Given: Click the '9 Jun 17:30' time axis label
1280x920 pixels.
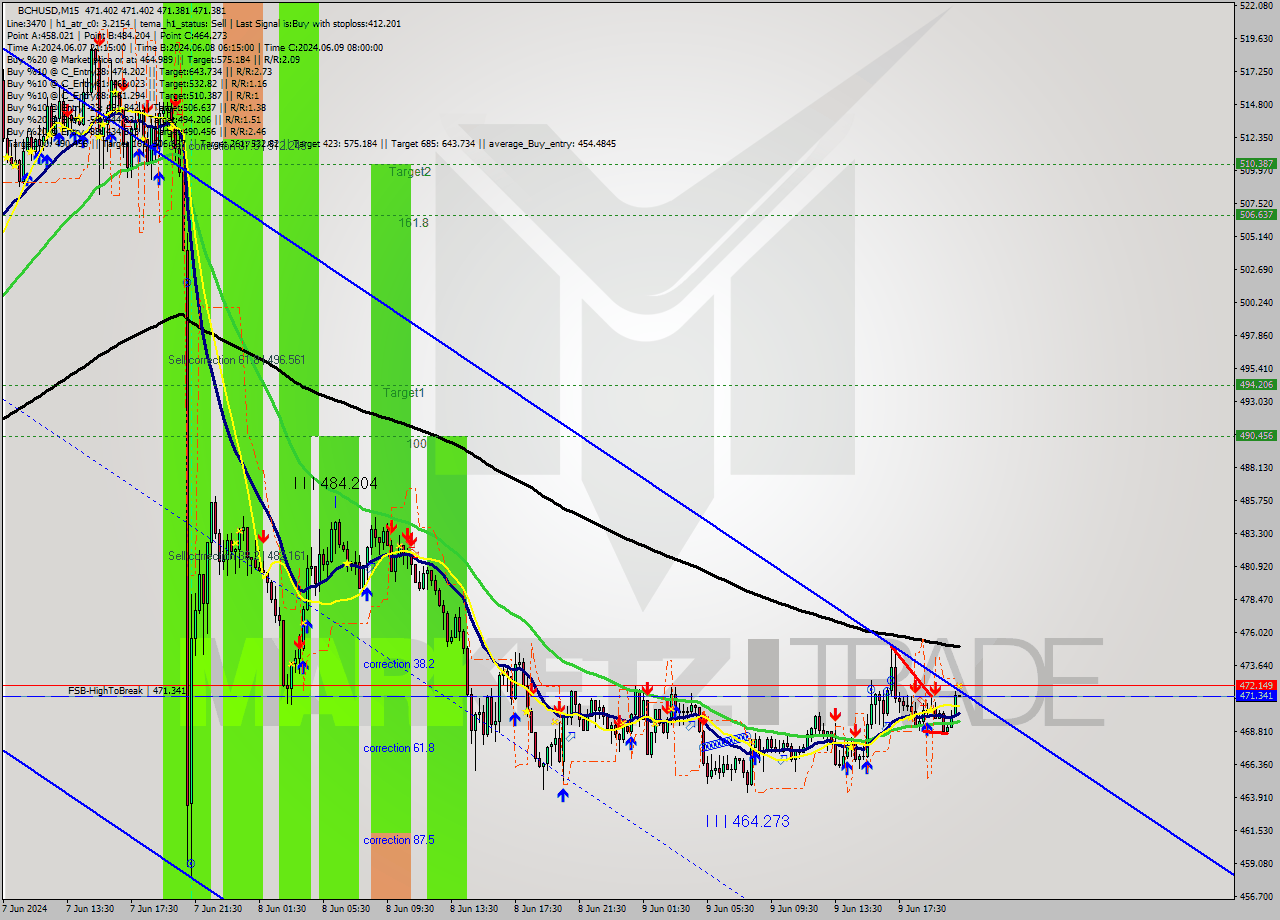Looking at the screenshot, I should click(x=922, y=909).
